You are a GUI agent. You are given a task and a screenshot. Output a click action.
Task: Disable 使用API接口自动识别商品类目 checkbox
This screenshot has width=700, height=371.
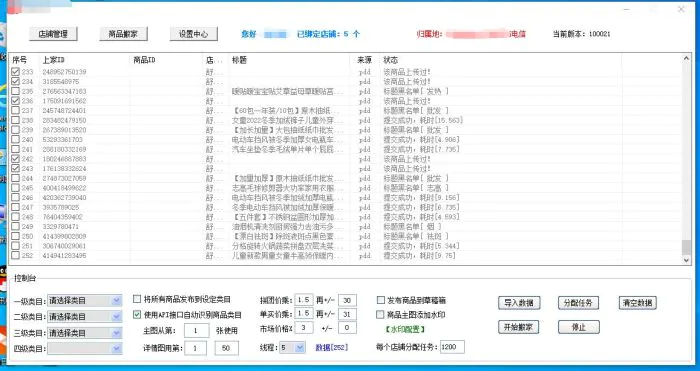[x=137, y=315]
